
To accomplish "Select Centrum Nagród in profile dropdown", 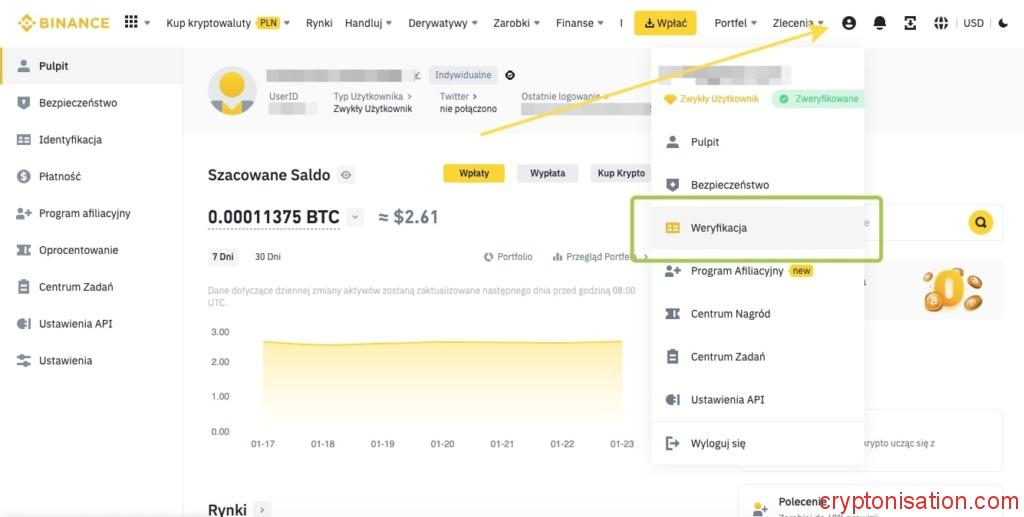I will [758, 314].
